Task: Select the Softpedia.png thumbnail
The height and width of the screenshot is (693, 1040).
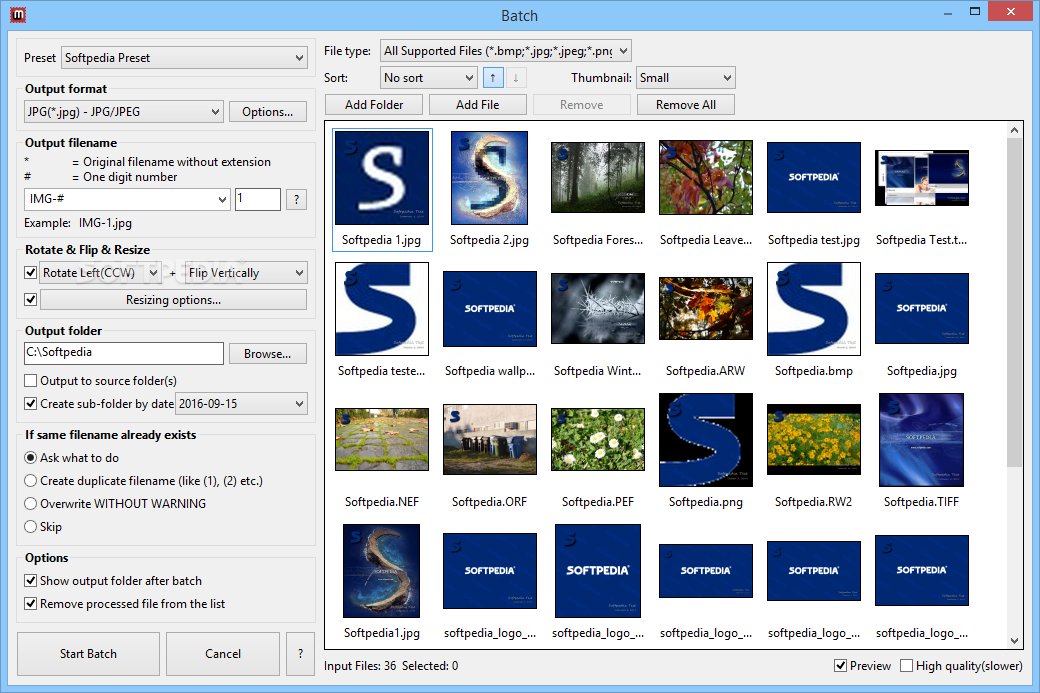Action: click(706, 440)
